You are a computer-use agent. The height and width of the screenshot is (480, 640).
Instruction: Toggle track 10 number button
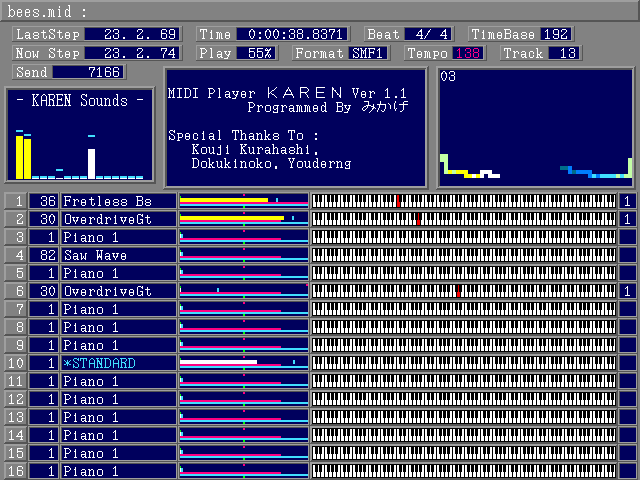click(16, 363)
